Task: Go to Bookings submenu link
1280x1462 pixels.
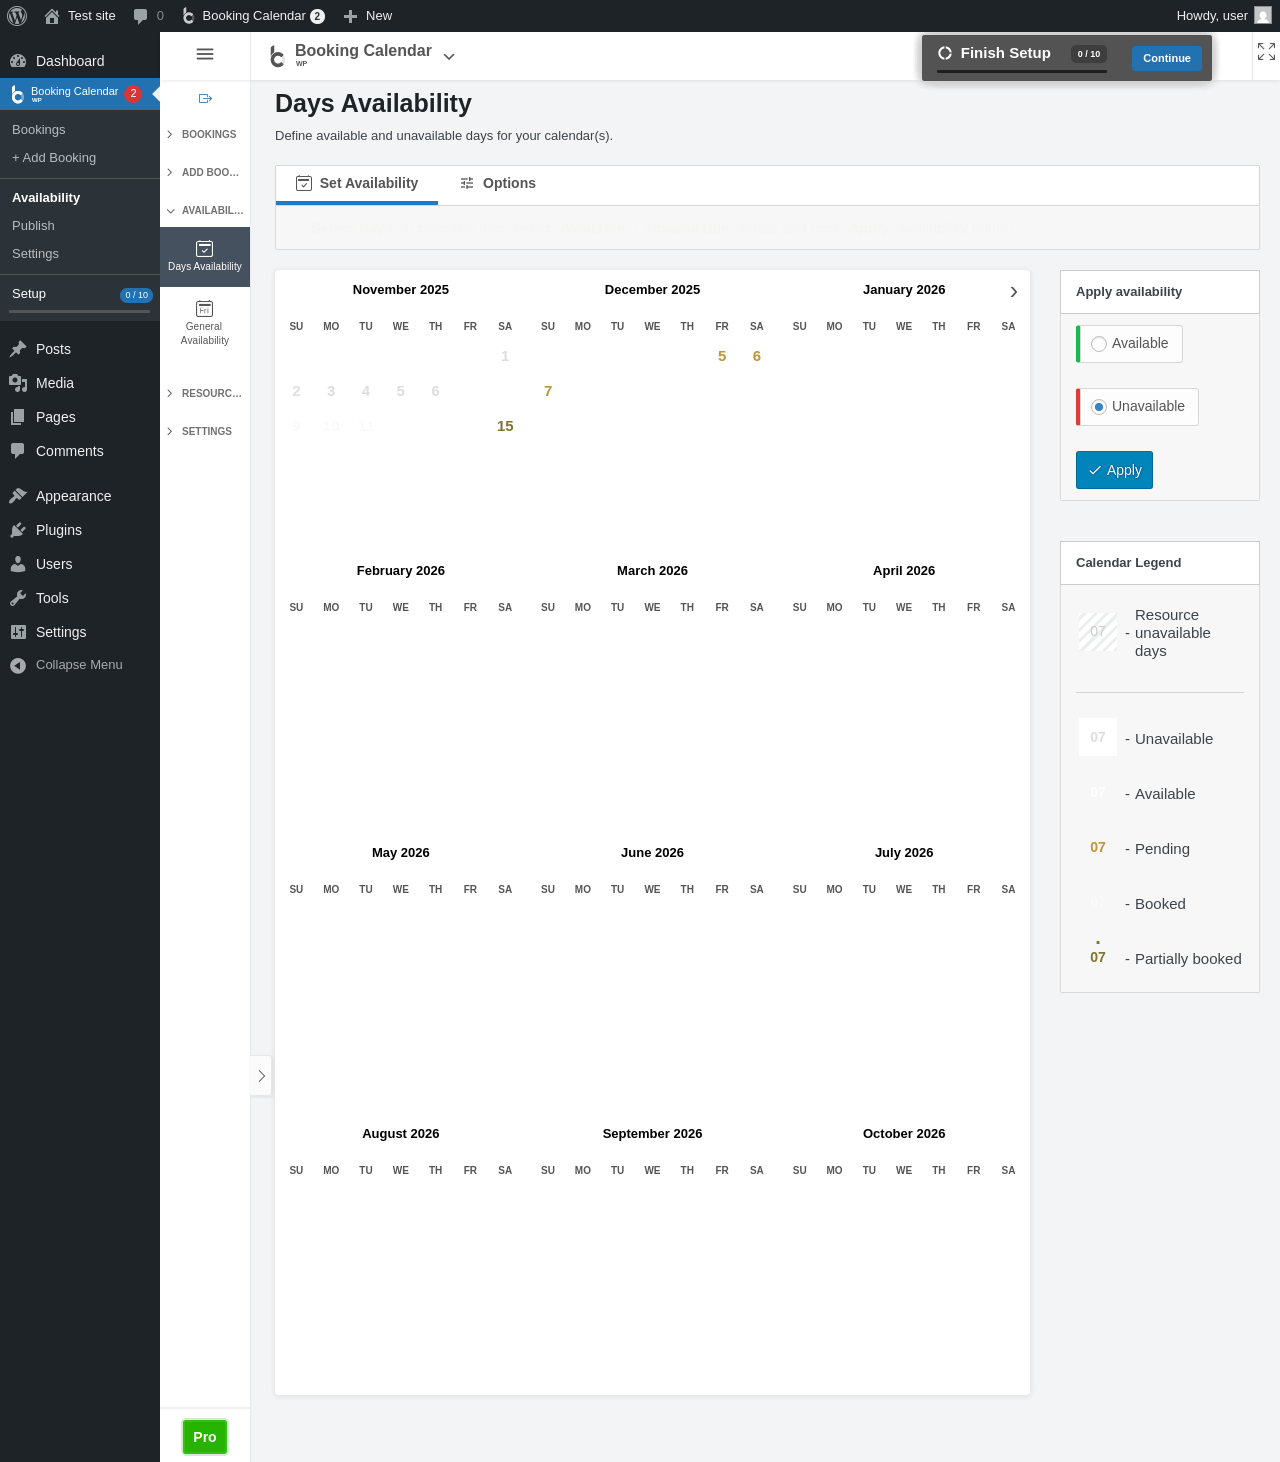Action: coord(38,130)
